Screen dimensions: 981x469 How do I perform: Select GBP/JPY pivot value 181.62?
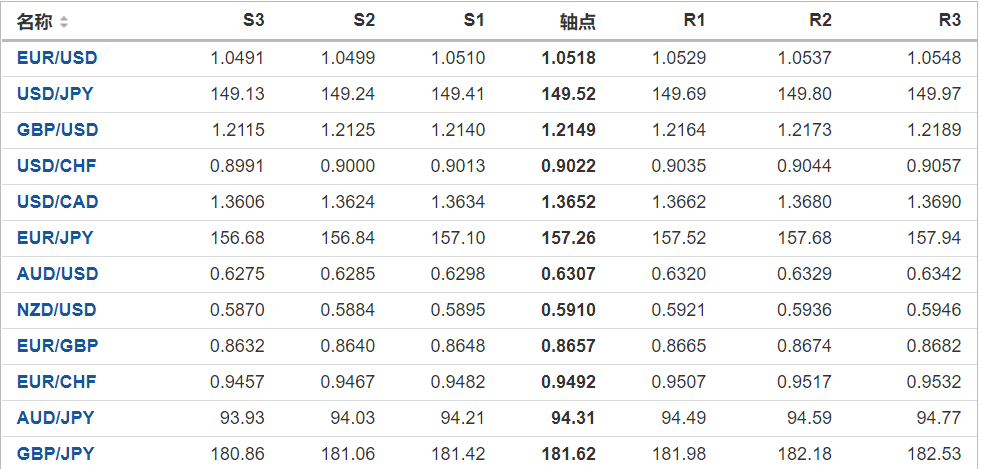click(x=568, y=454)
